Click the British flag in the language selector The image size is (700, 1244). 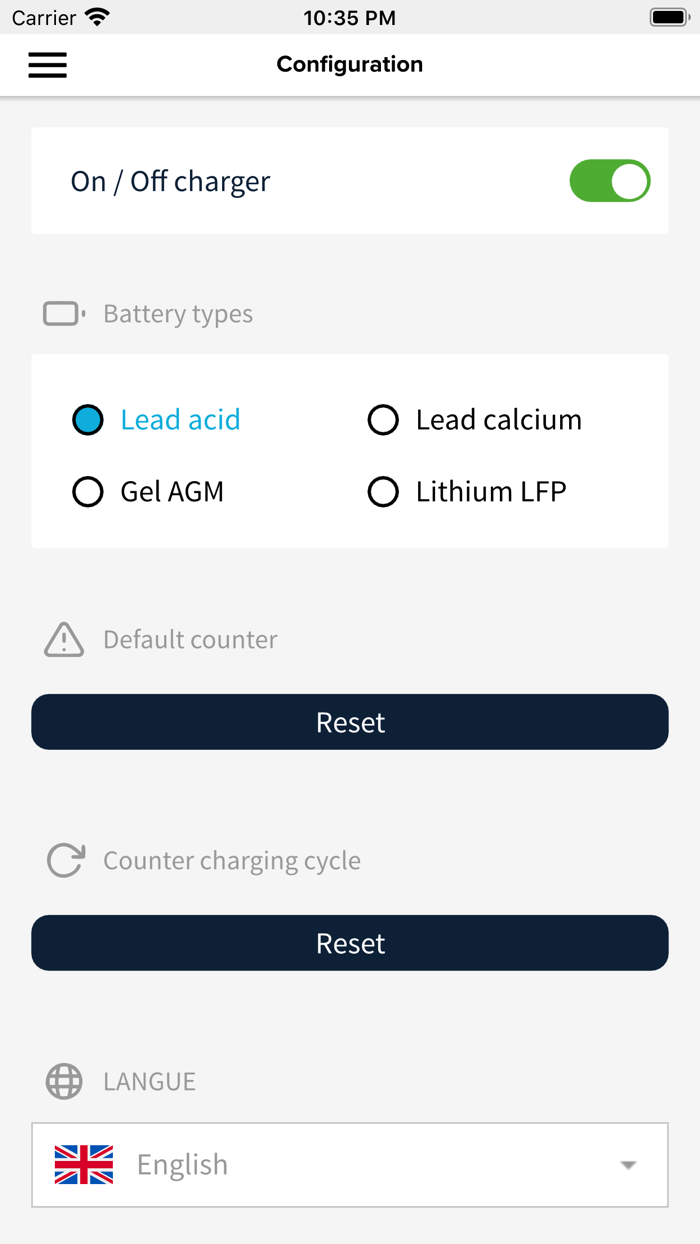coord(84,1163)
